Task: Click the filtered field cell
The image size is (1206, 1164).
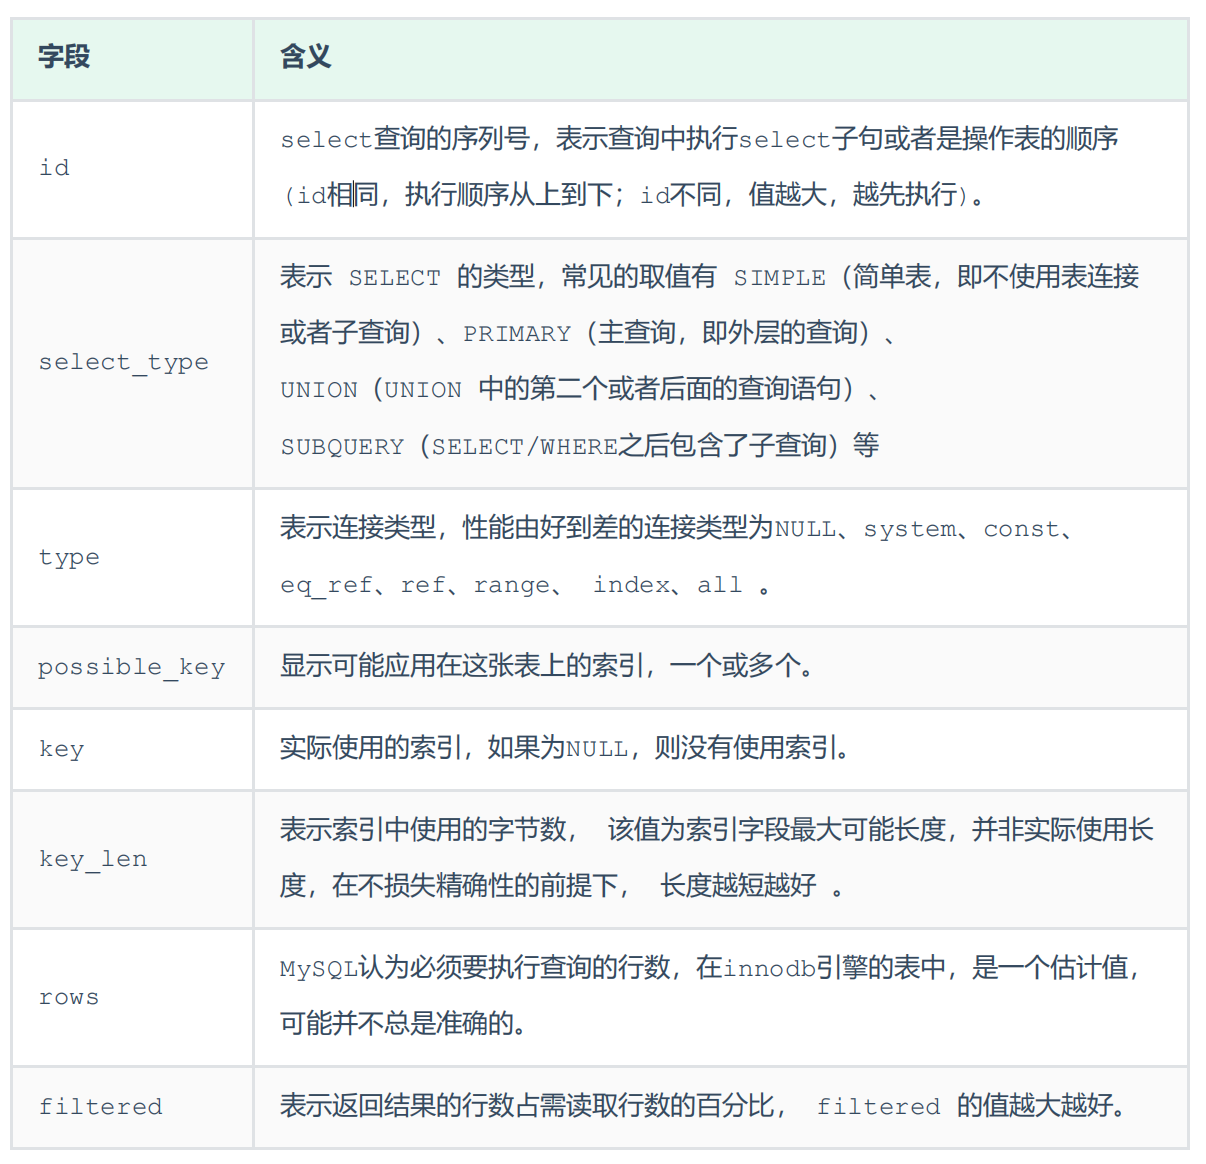Action: click(x=132, y=1107)
